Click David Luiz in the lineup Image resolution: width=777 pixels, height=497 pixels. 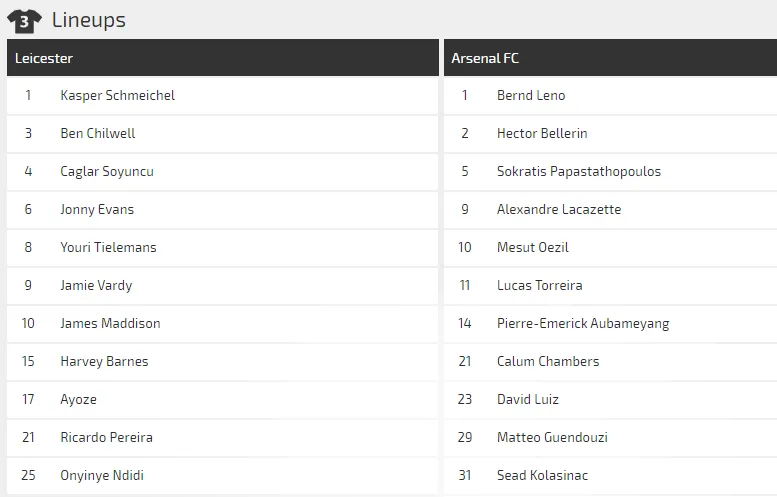[x=528, y=399]
